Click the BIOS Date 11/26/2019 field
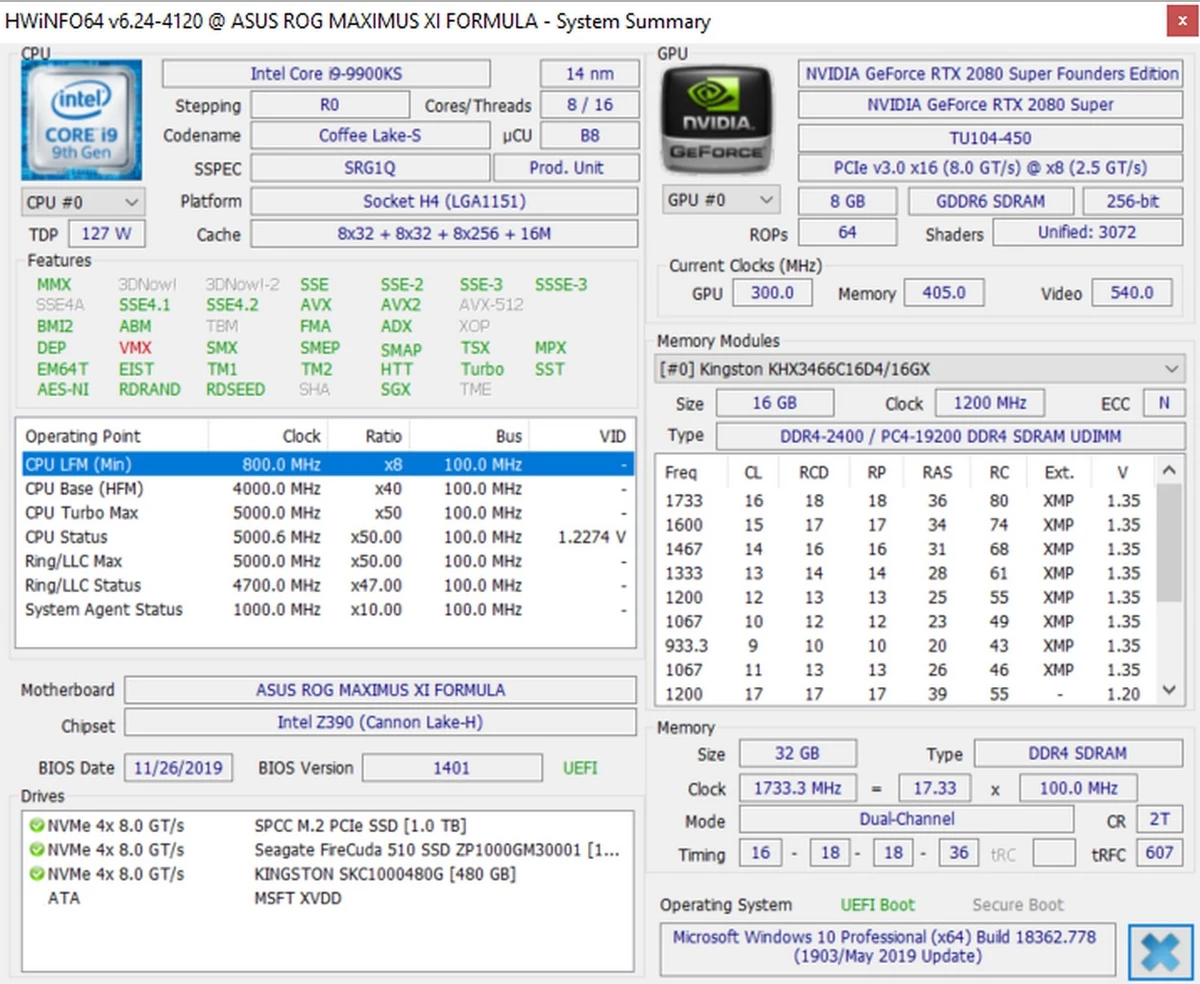 [x=179, y=768]
